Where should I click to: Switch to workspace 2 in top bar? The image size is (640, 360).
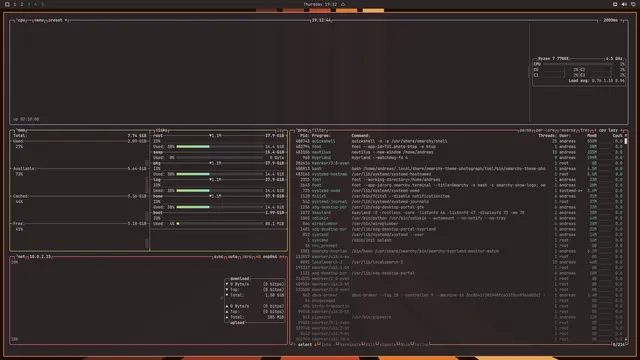point(22,4)
